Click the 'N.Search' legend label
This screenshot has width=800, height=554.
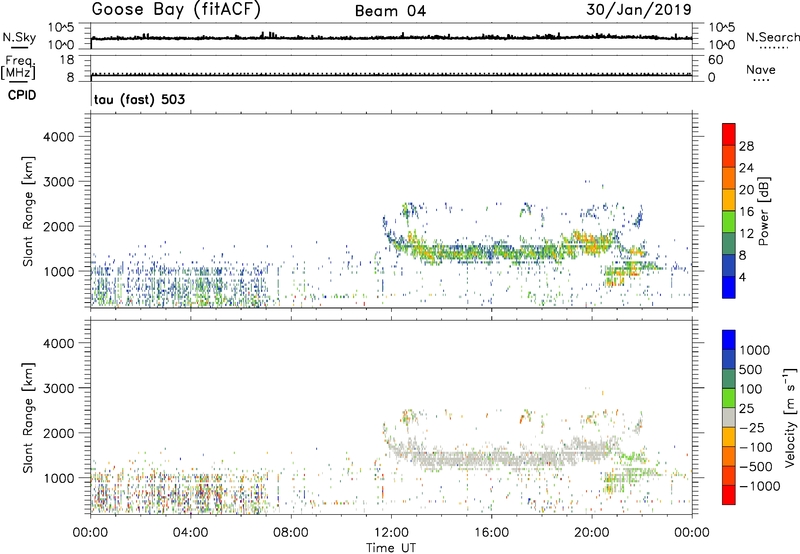(772, 37)
